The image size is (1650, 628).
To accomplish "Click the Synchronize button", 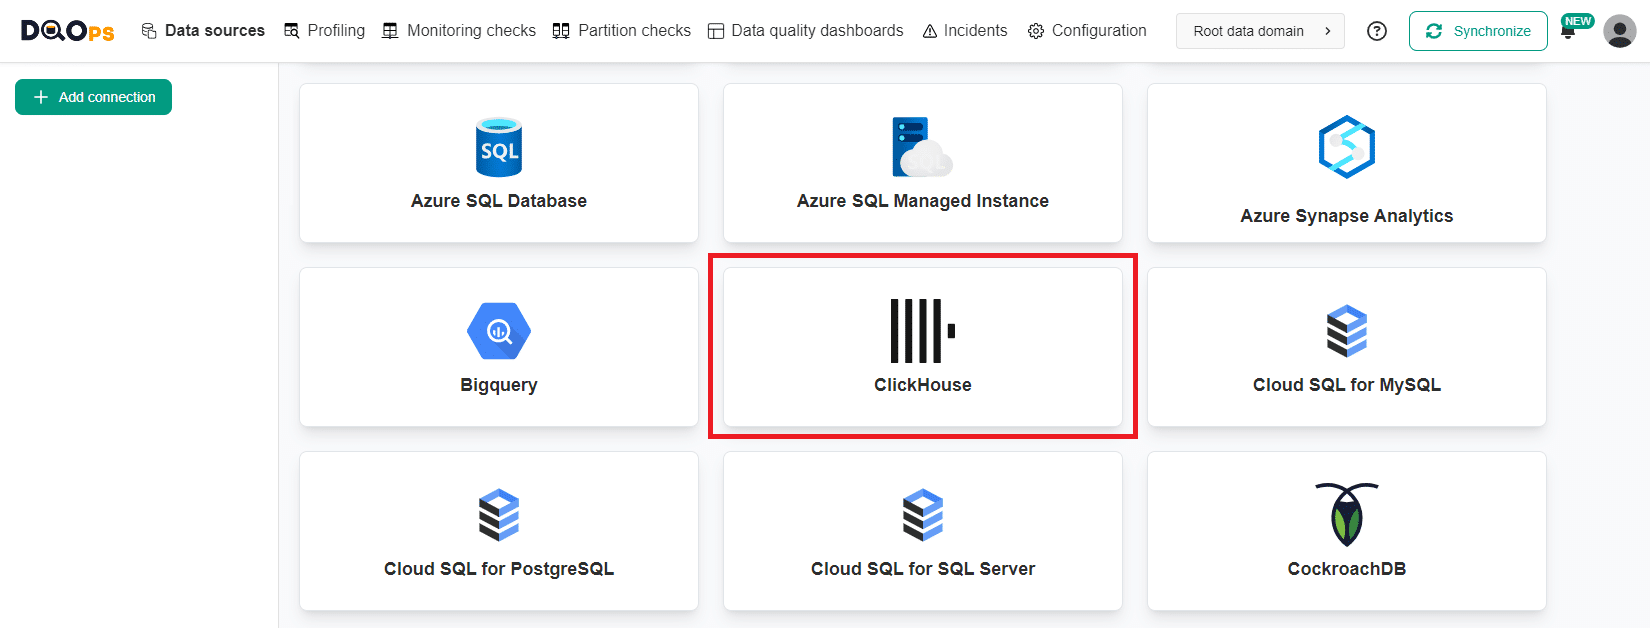I will pyautogui.click(x=1478, y=31).
